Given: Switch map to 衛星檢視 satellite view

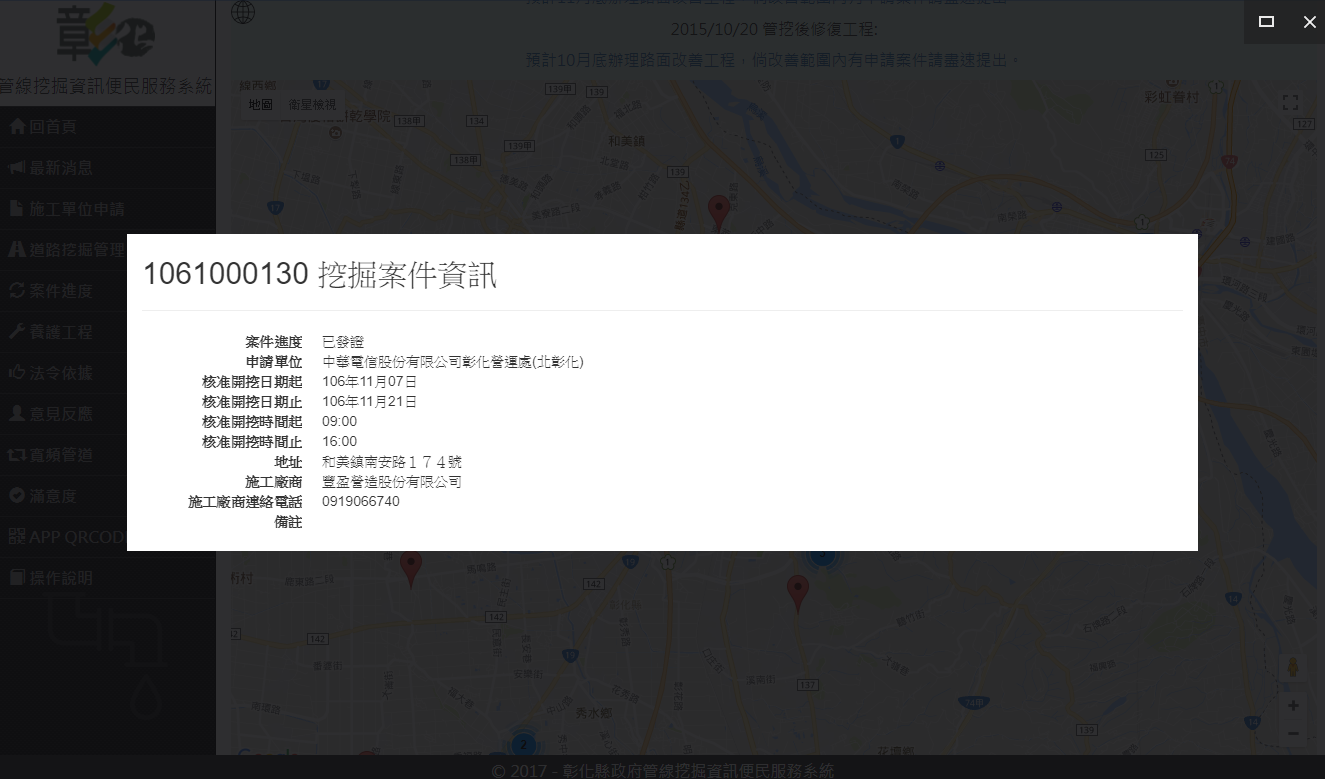Looking at the screenshot, I should [312, 105].
